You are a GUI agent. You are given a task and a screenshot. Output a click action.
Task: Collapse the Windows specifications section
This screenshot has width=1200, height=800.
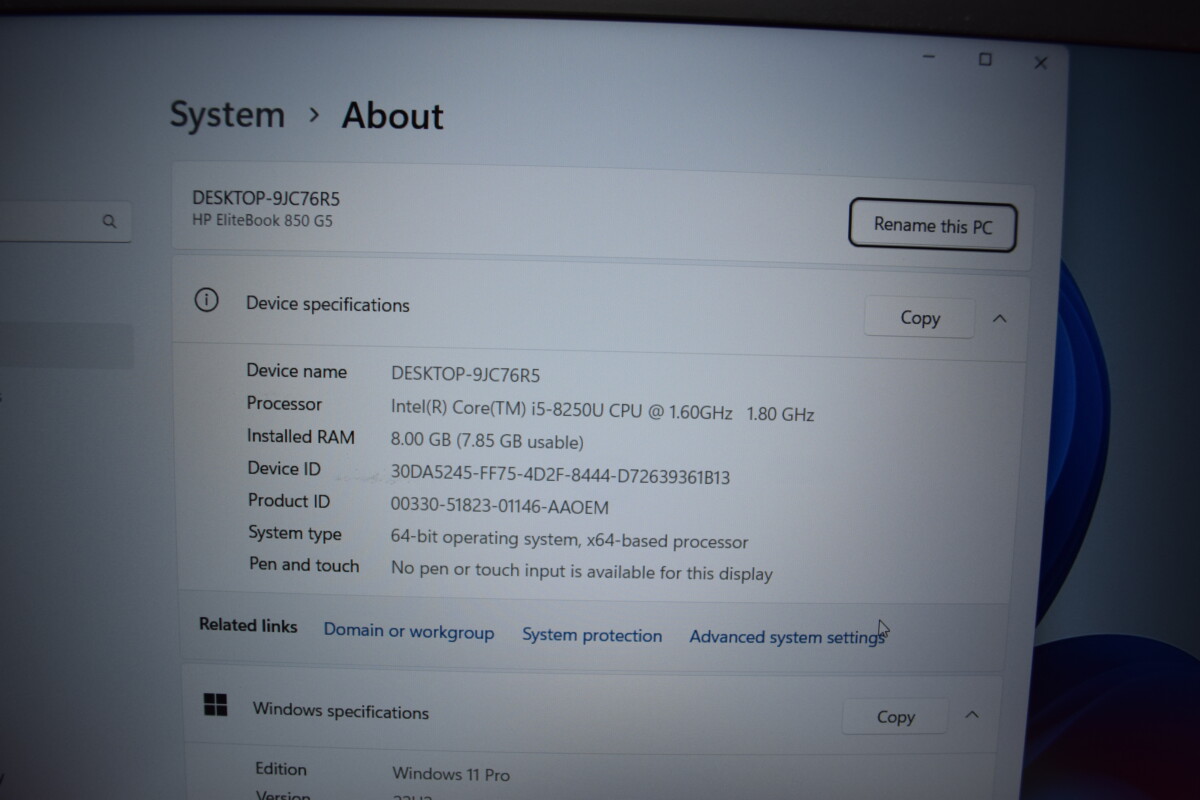click(972, 715)
